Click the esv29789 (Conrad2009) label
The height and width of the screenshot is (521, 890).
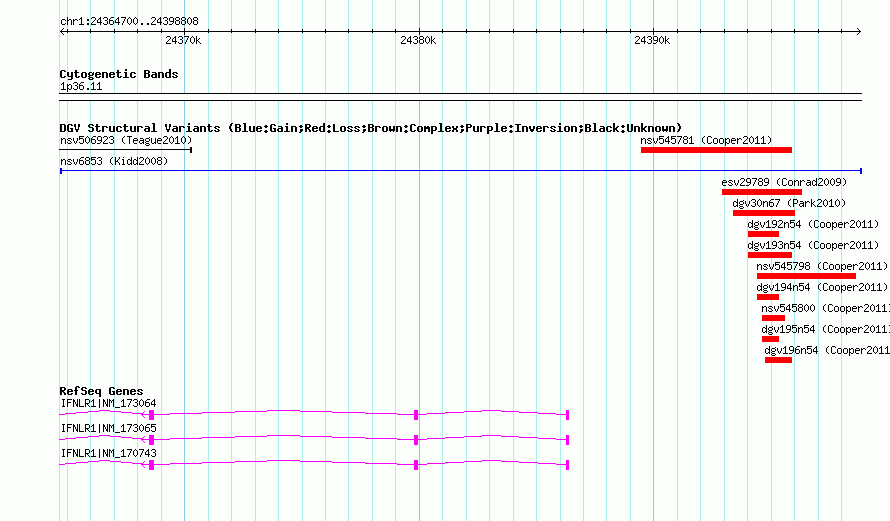(x=784, y=182)
